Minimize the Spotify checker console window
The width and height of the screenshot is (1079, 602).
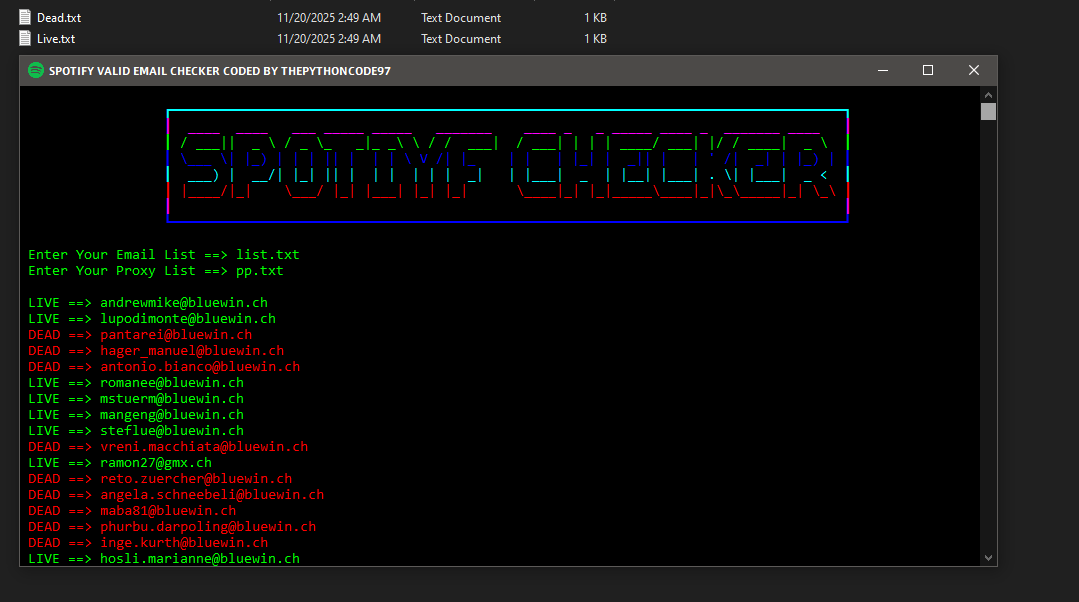883,70
